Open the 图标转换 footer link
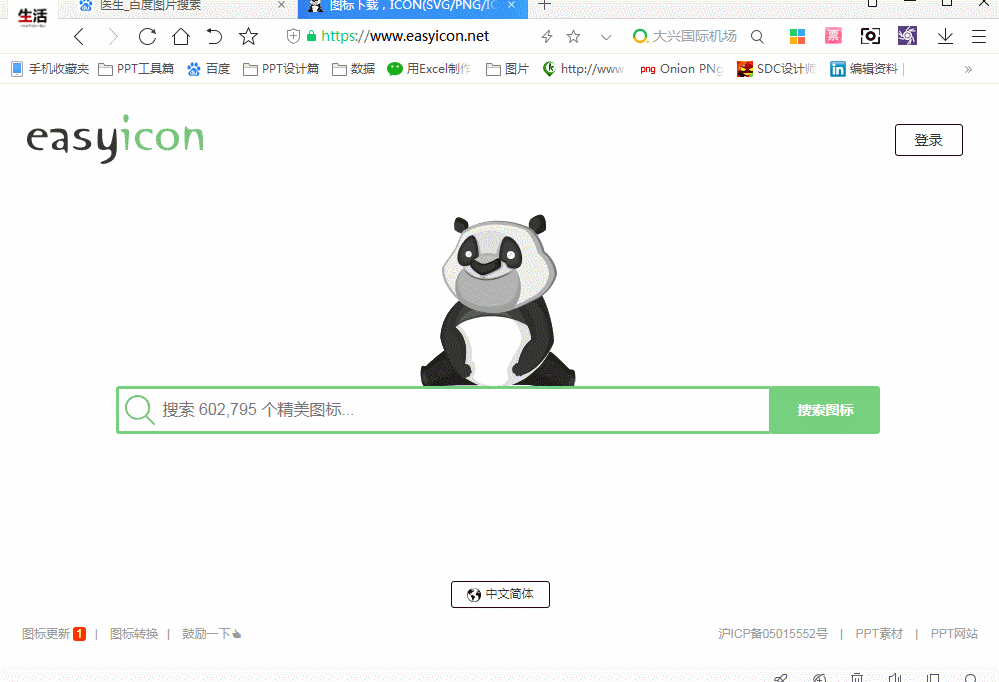 coord(134,634)
